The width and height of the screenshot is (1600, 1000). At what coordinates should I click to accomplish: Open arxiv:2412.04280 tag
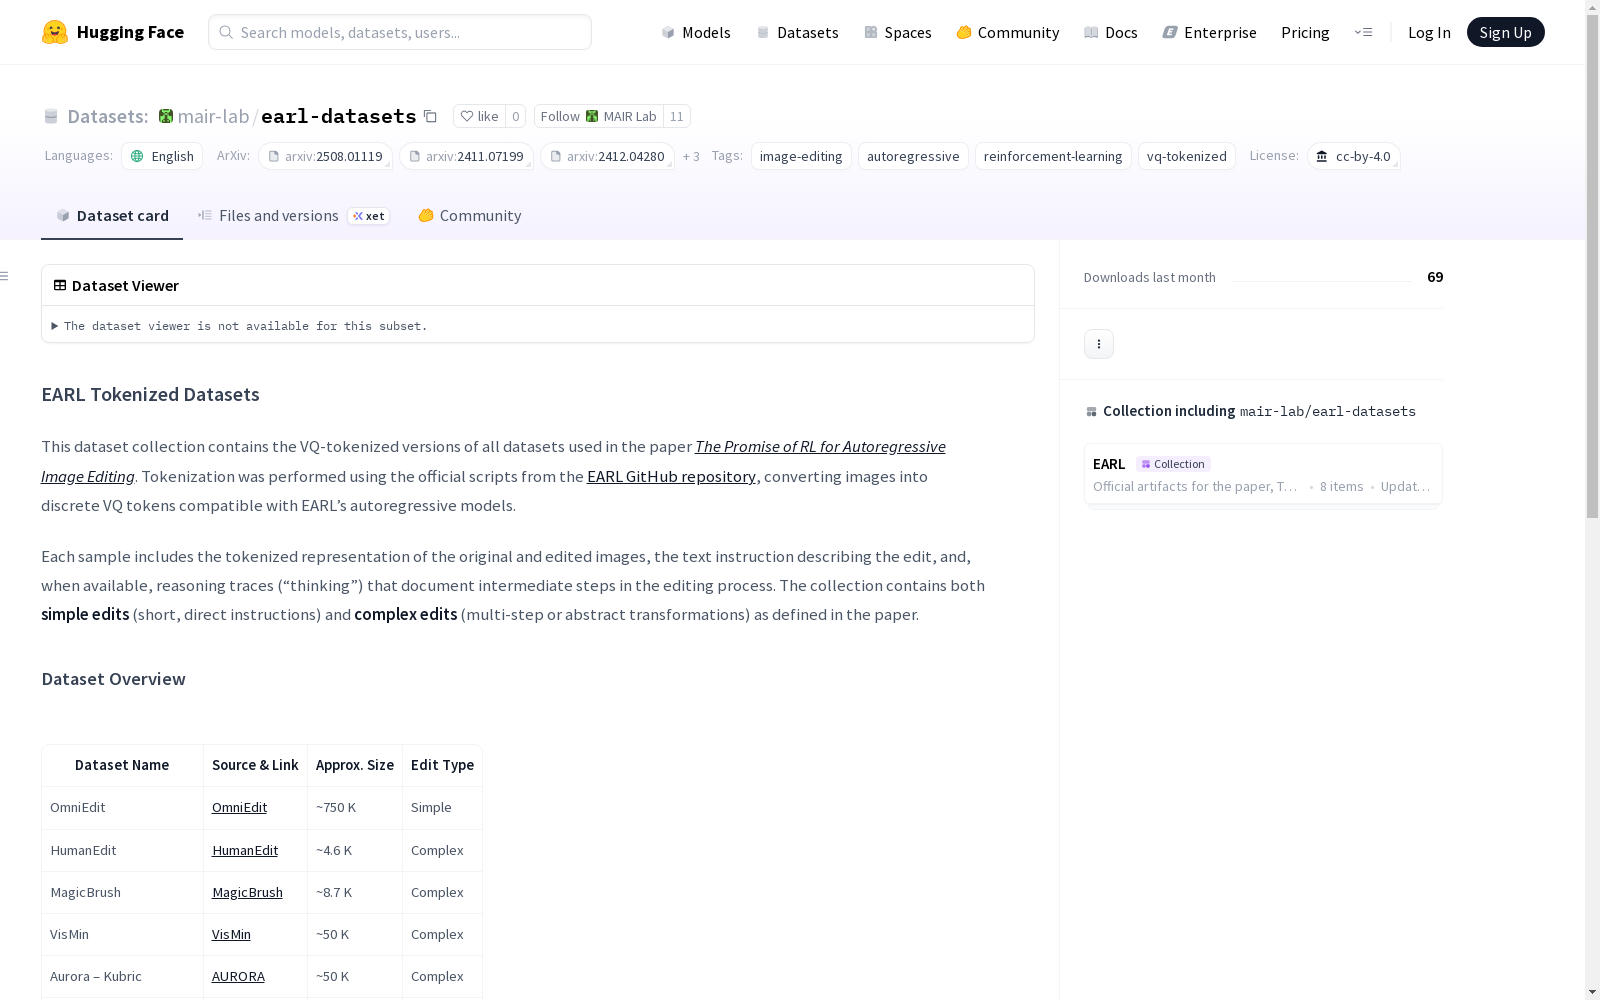[607, 156]
